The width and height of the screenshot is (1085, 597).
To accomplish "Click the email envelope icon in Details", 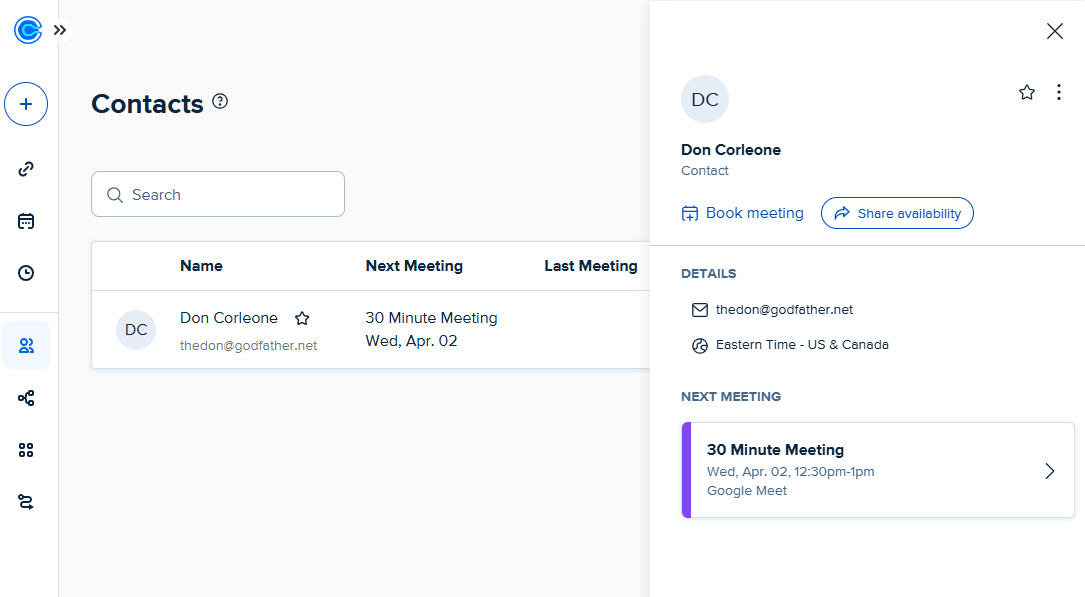I will click(700, 310).
